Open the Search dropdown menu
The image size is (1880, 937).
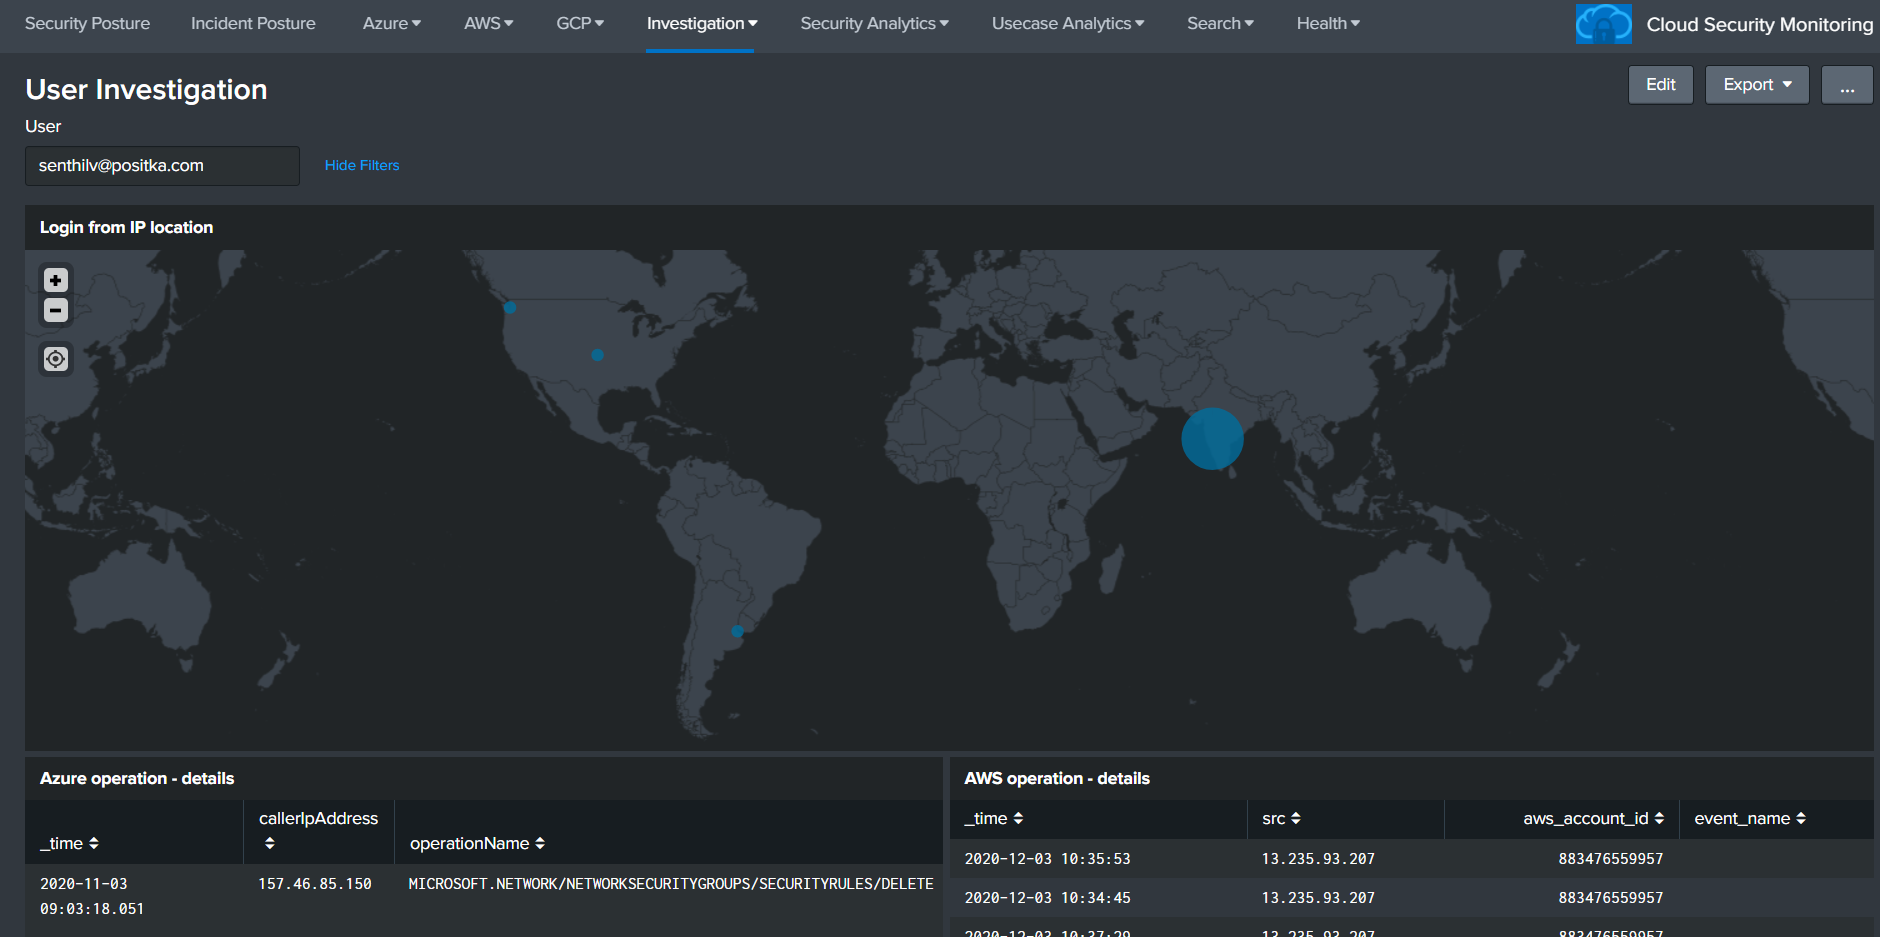[1220, 23]
